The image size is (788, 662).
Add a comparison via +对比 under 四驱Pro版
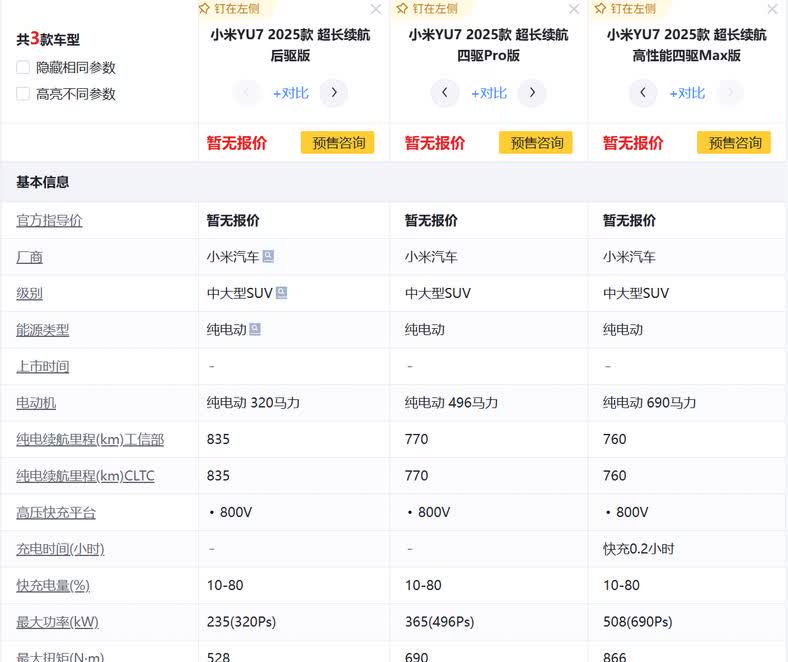click(488, 93)
